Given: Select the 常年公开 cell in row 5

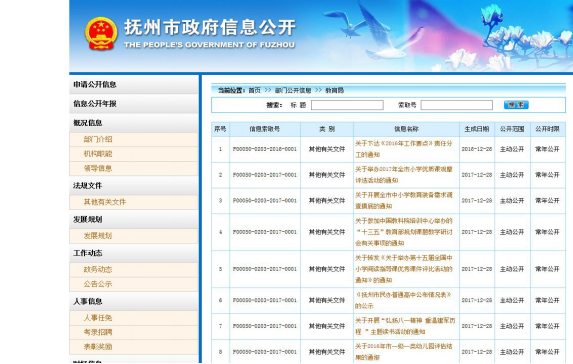Looking at the screenshot, I should click(547, 269).
